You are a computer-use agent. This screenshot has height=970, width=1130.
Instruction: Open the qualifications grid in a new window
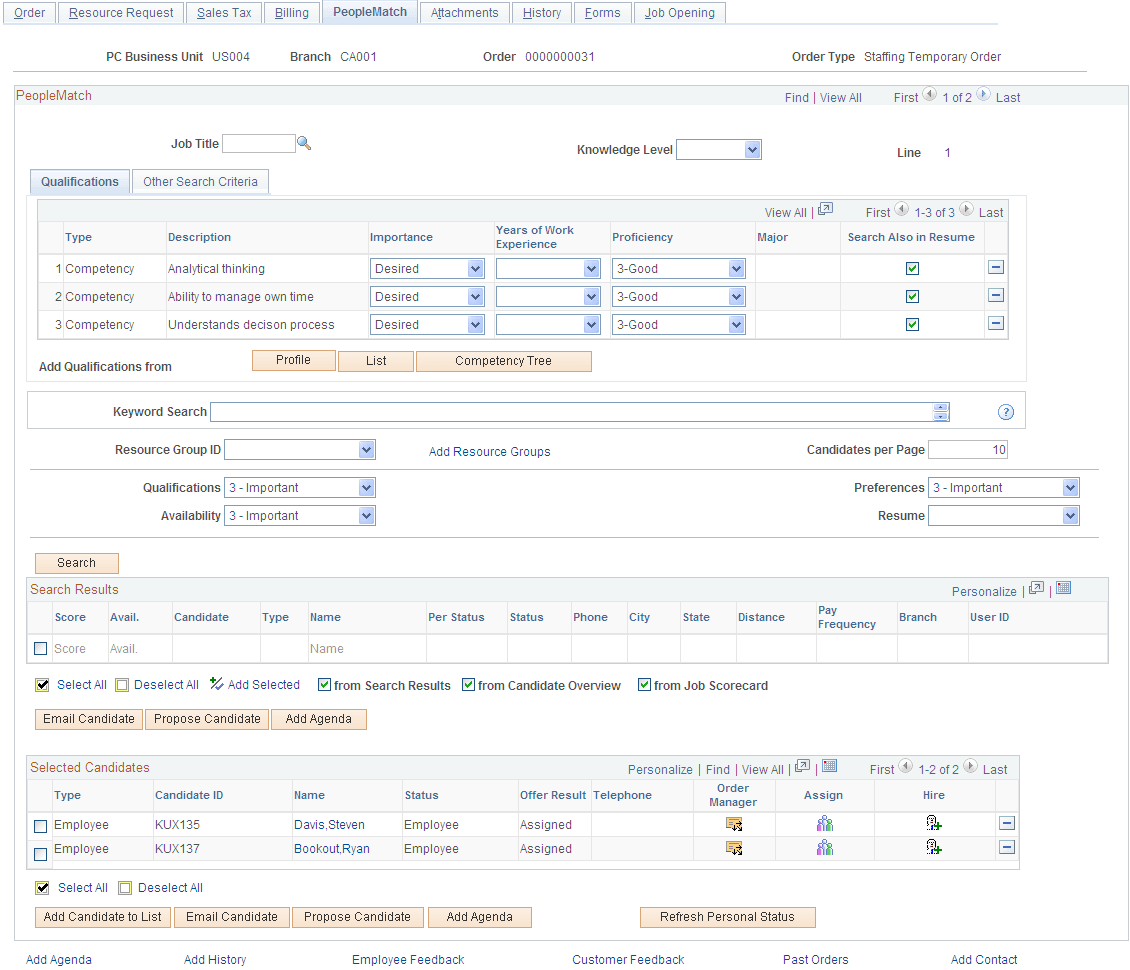tap(824, 210)
